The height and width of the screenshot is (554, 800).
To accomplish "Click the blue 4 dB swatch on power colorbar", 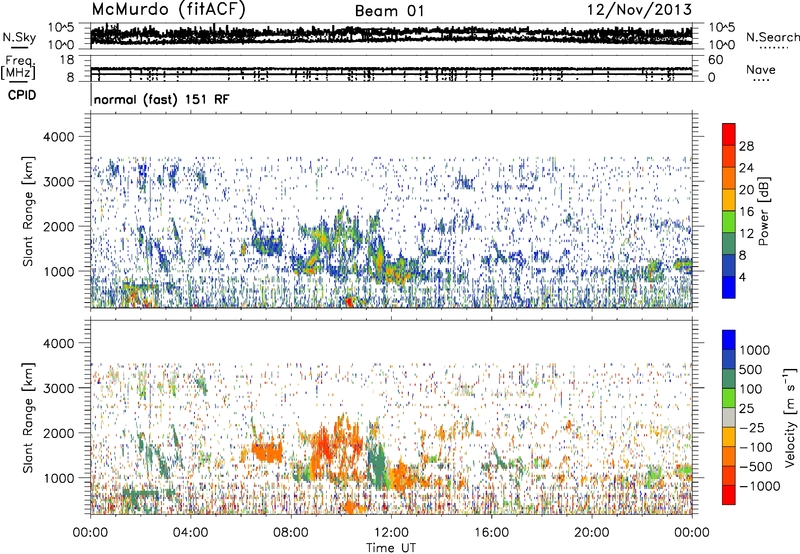I will tap(729, 287).
